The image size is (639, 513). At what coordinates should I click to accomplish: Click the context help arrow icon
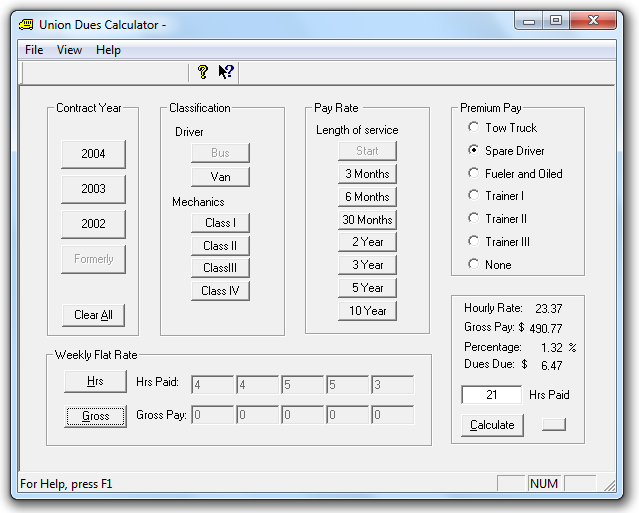click(x=226, y=72)
